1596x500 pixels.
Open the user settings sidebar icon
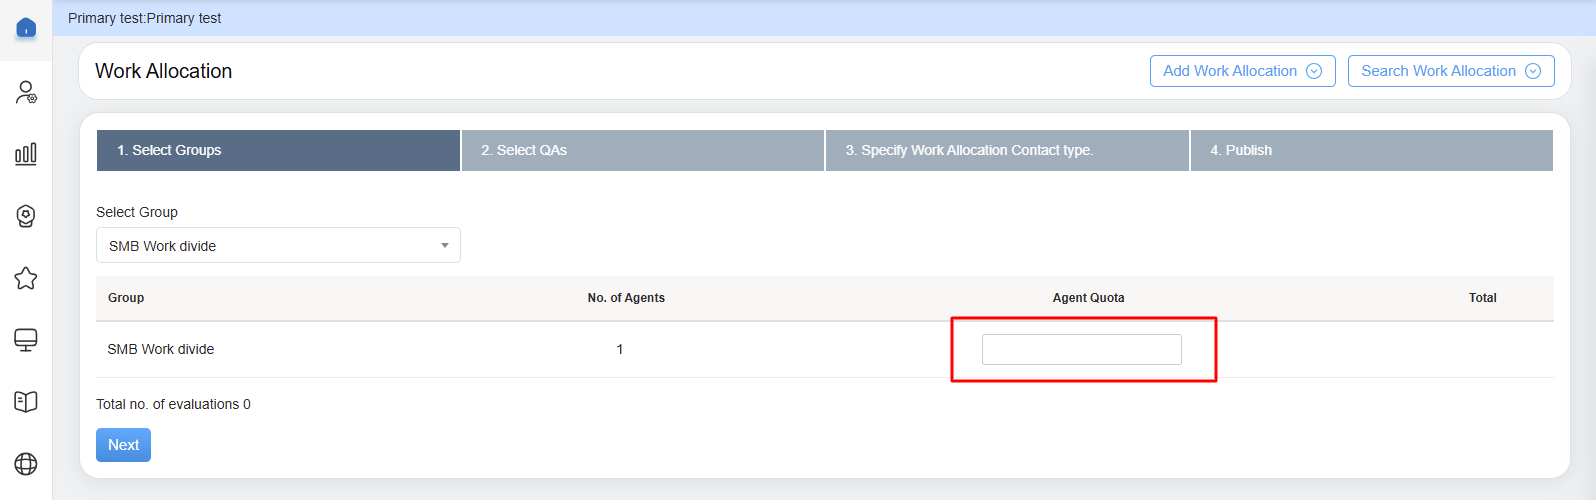26,93
